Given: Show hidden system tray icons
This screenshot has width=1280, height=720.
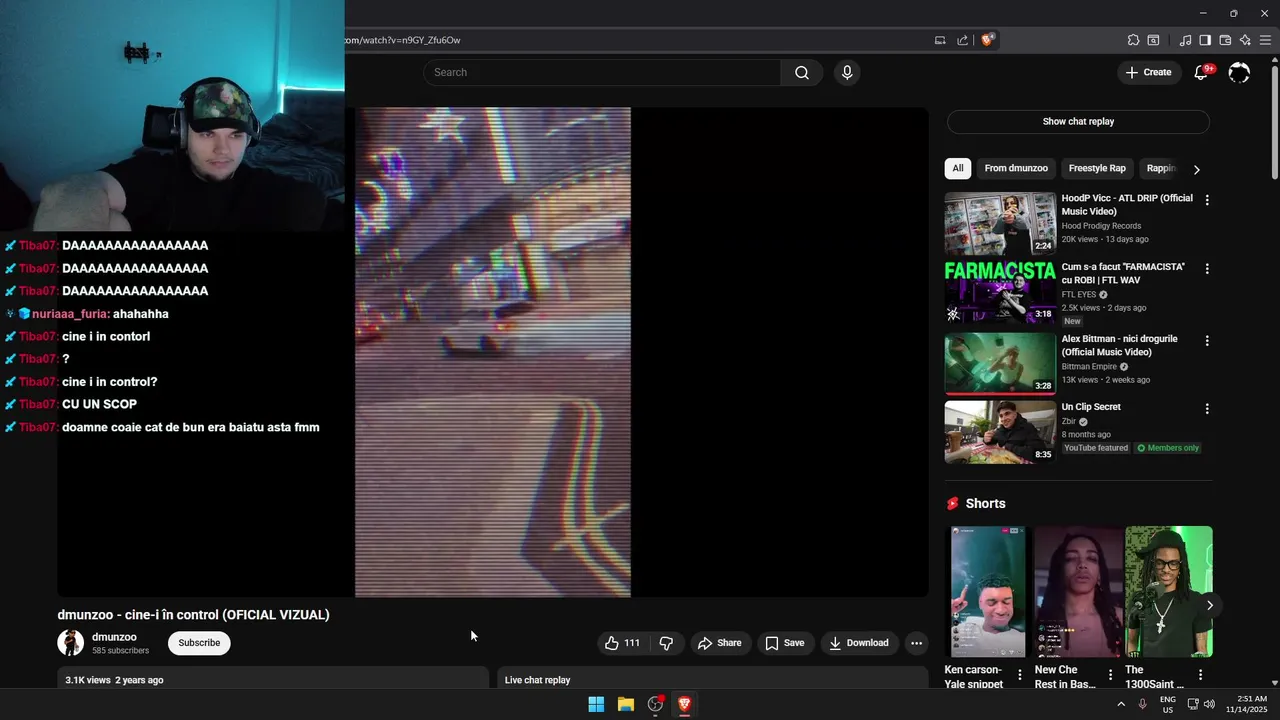Looking at the screenshot, I should (1121, 704).
